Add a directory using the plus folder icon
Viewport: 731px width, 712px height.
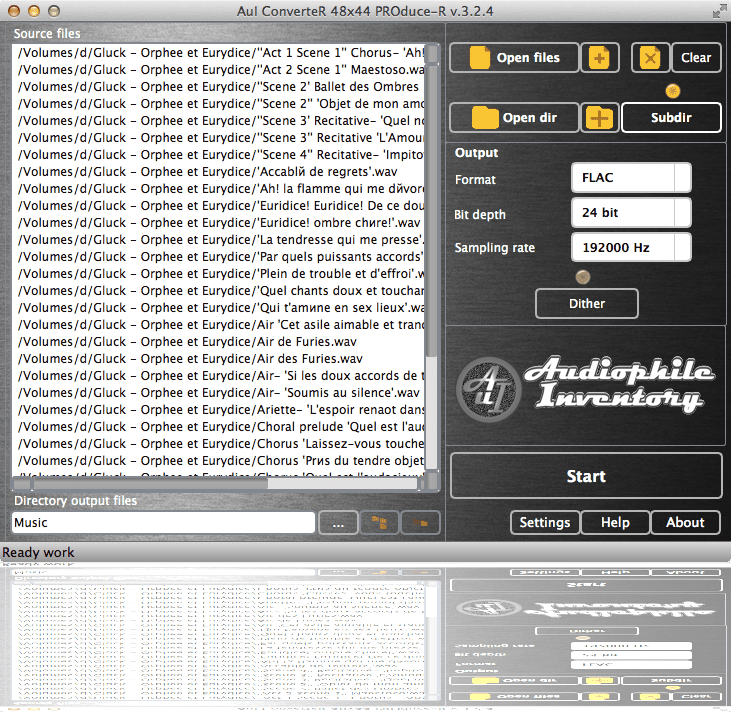click(600, 118)
